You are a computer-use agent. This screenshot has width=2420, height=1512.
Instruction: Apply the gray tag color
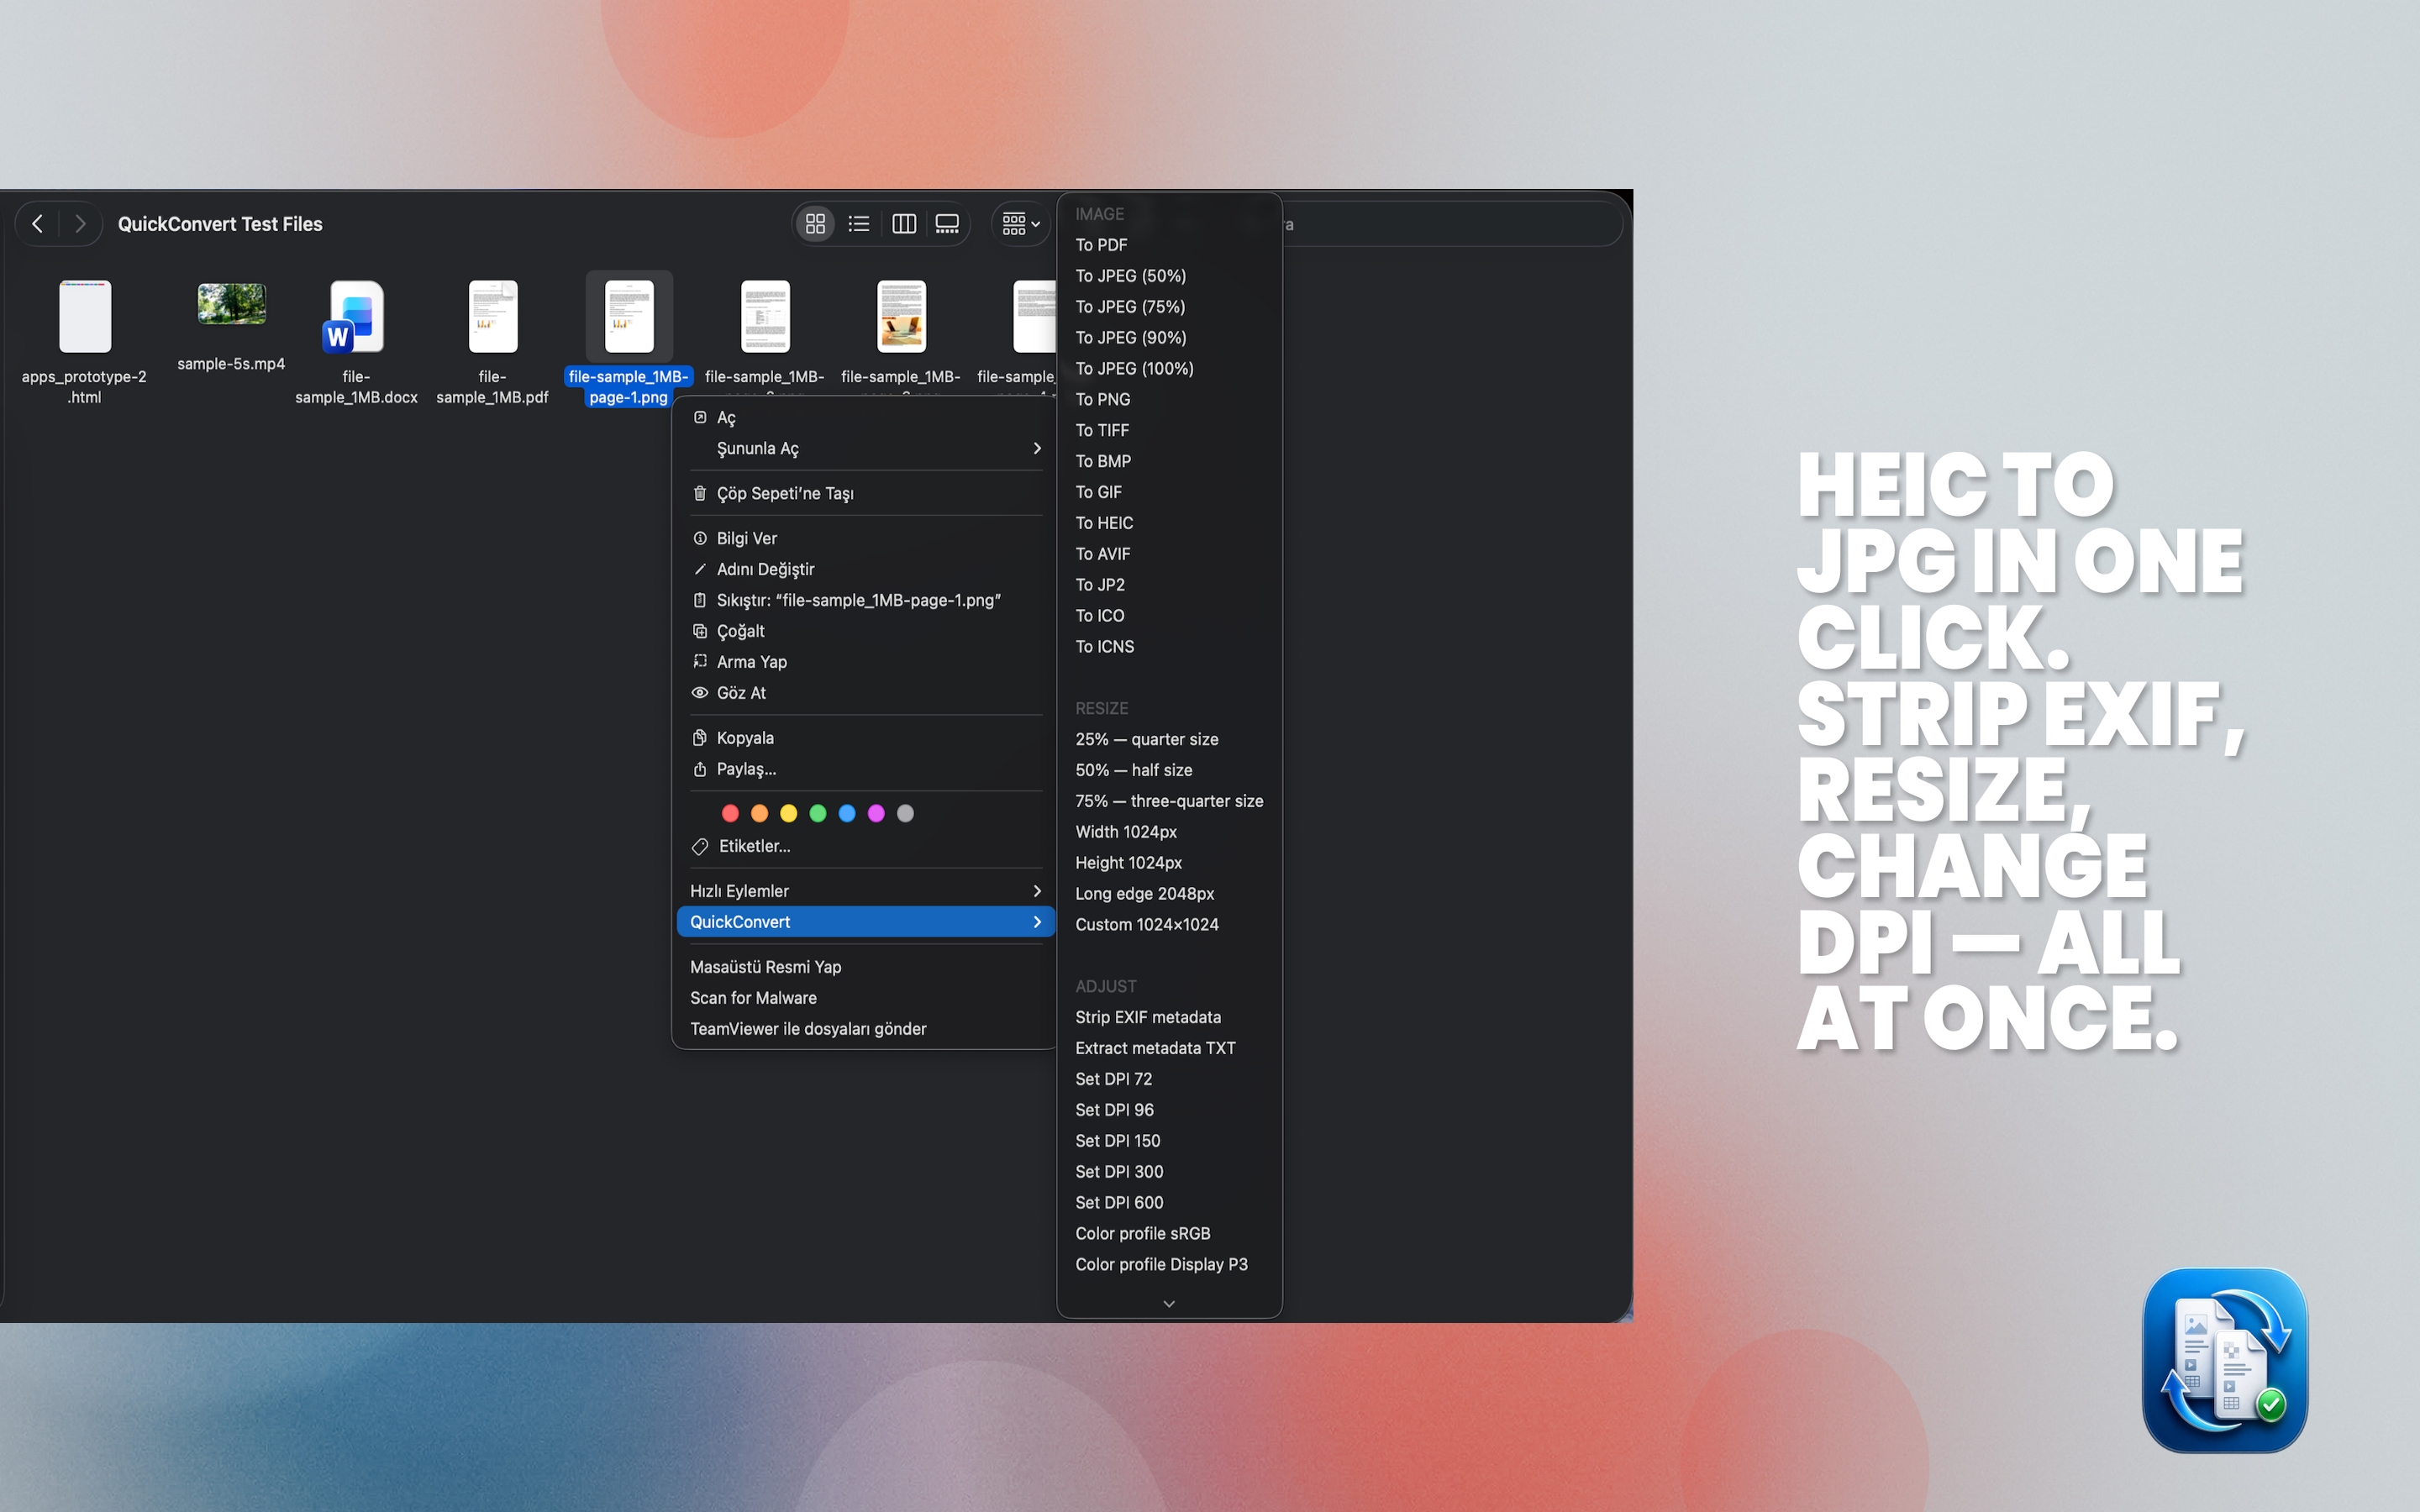point(905,813)
